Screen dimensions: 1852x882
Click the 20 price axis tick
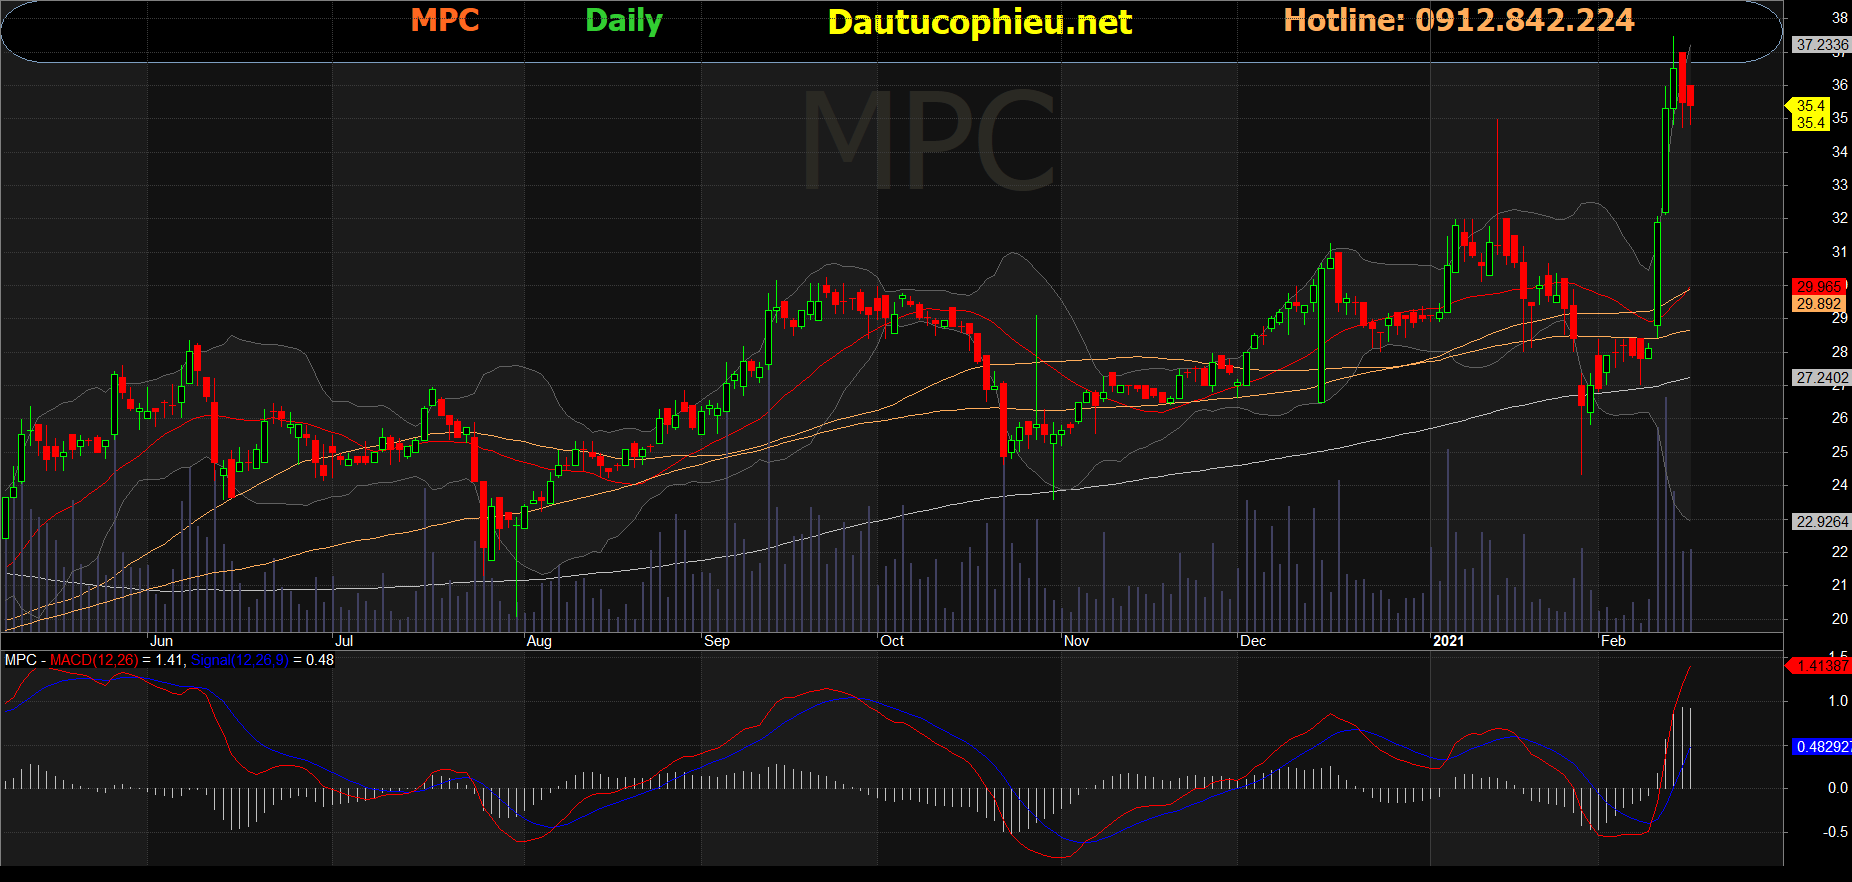1839,618
